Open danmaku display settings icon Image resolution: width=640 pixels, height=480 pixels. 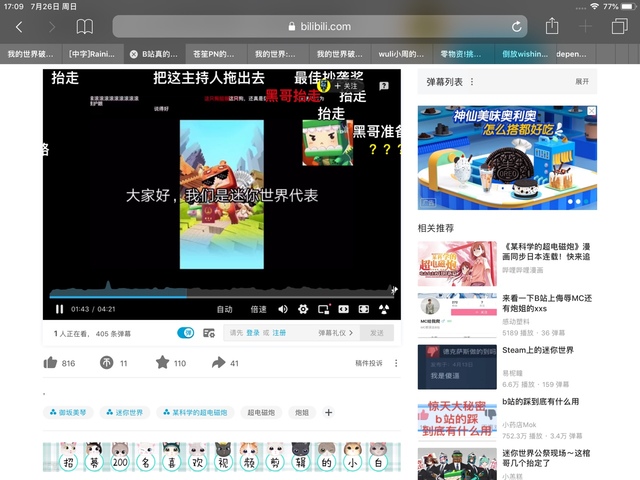click(x=209, y=333)
